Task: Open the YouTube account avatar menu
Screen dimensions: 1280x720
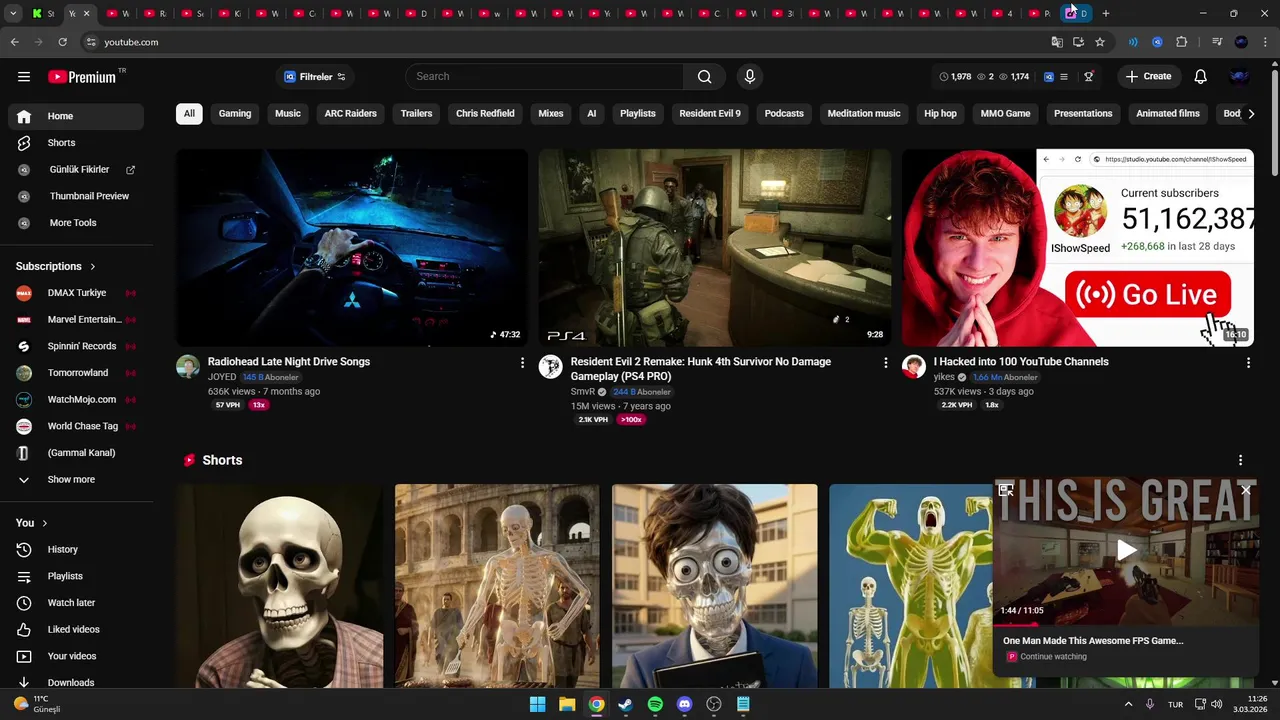Action: (1239, 77)
